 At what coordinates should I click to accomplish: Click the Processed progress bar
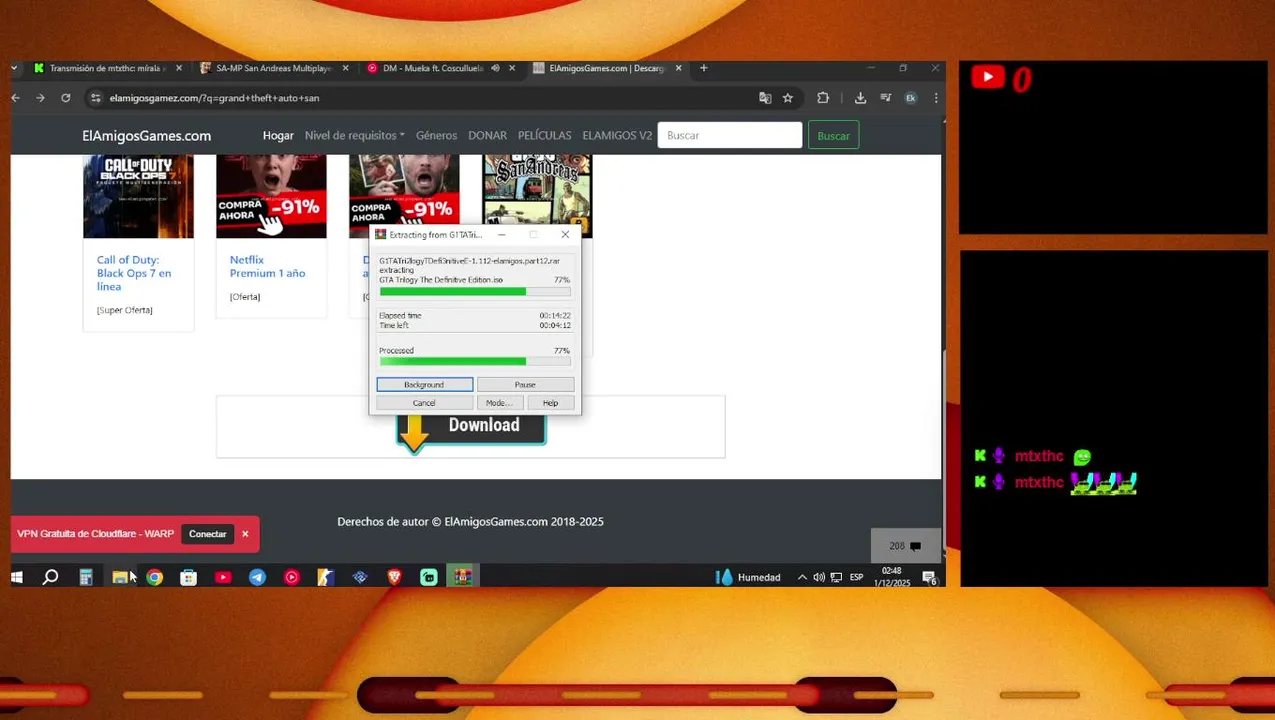475,362
